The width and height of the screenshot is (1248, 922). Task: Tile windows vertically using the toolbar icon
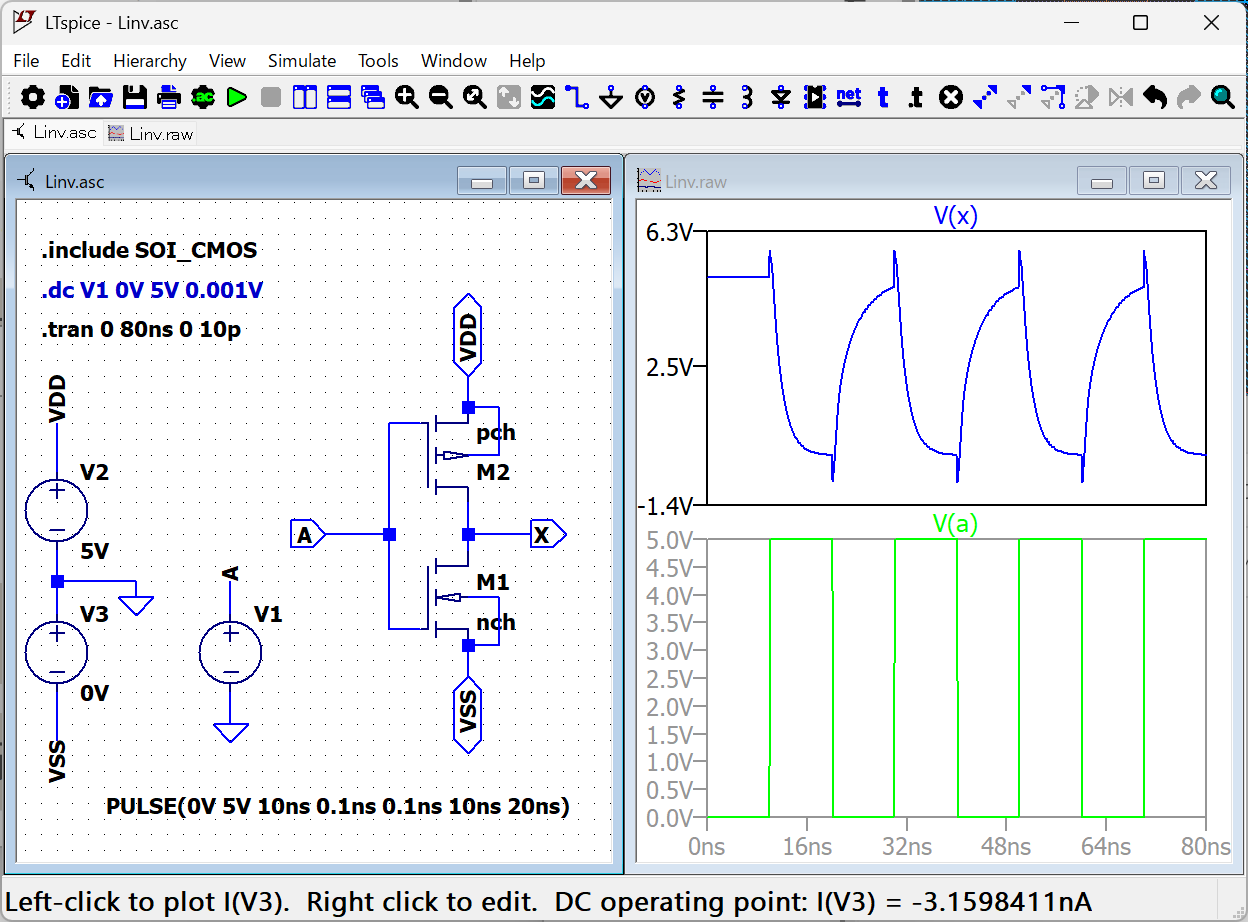tap(305, 97)
